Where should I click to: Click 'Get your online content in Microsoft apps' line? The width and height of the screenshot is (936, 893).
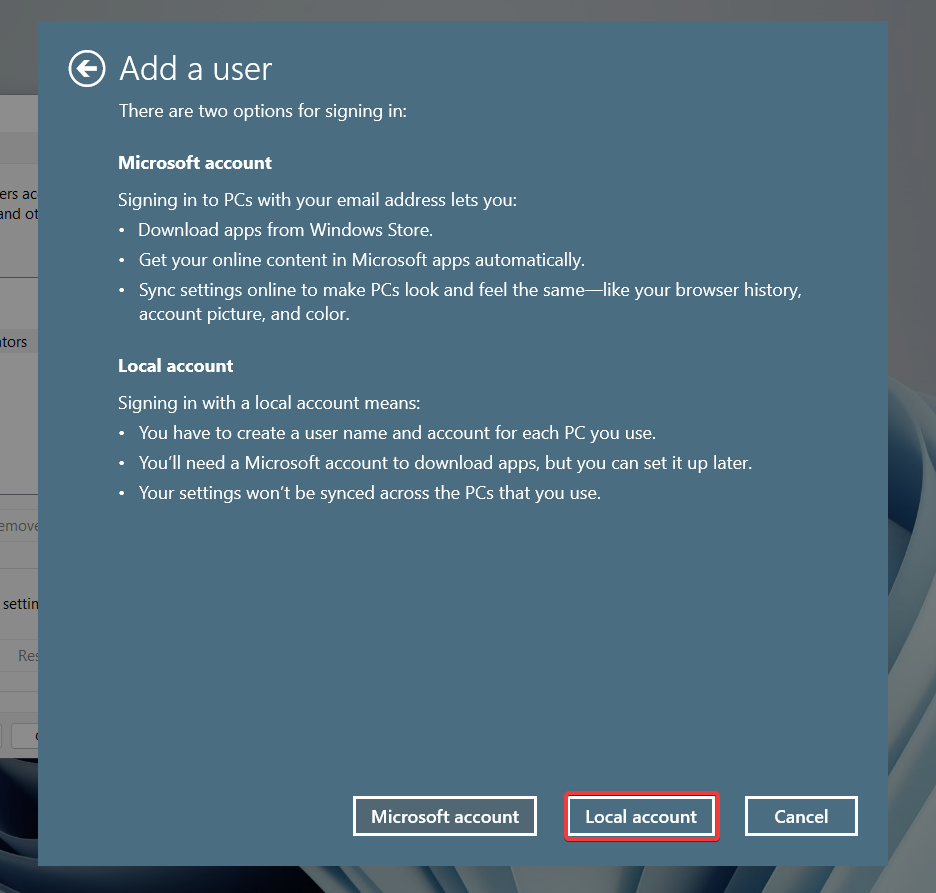pos(362,260)
